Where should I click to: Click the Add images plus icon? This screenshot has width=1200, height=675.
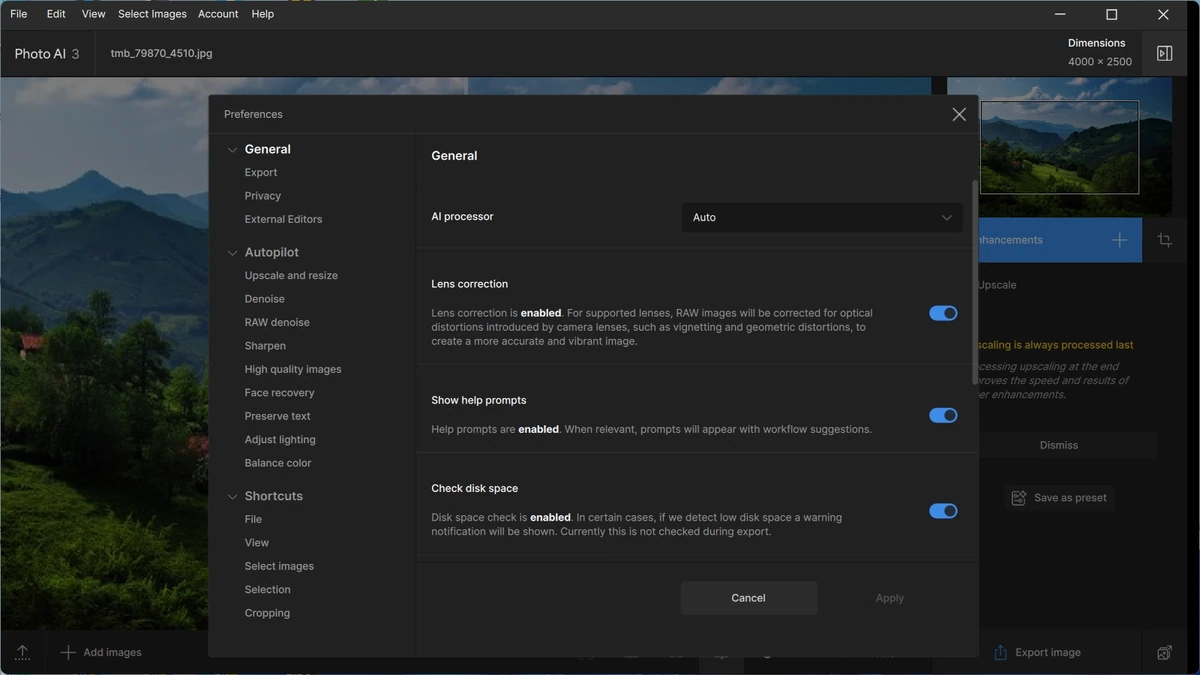68,652
